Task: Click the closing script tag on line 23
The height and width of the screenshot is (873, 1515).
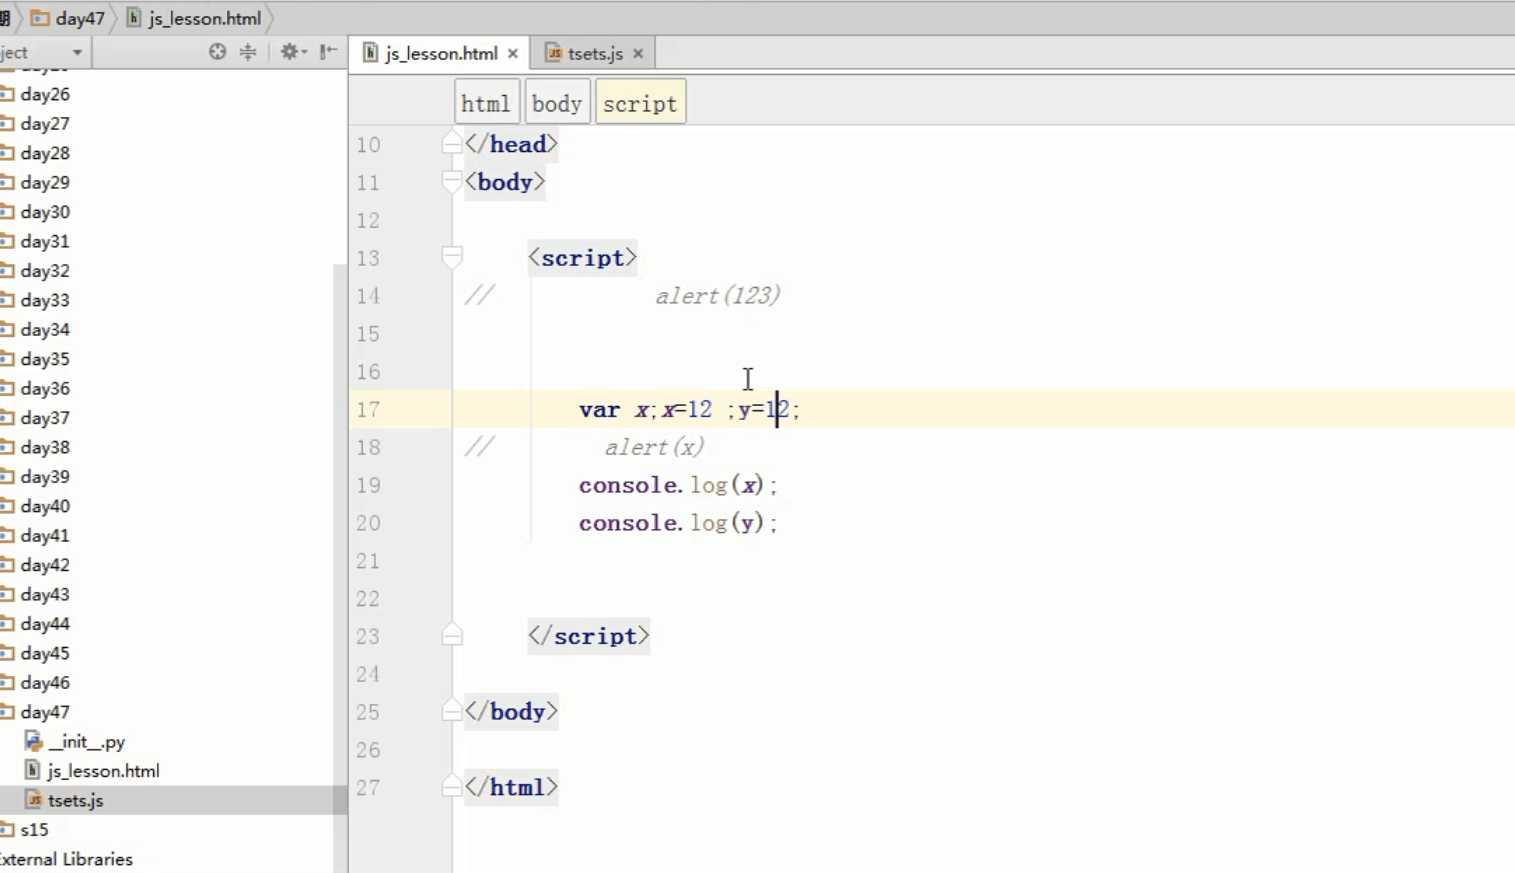Action: click(589, 636)
